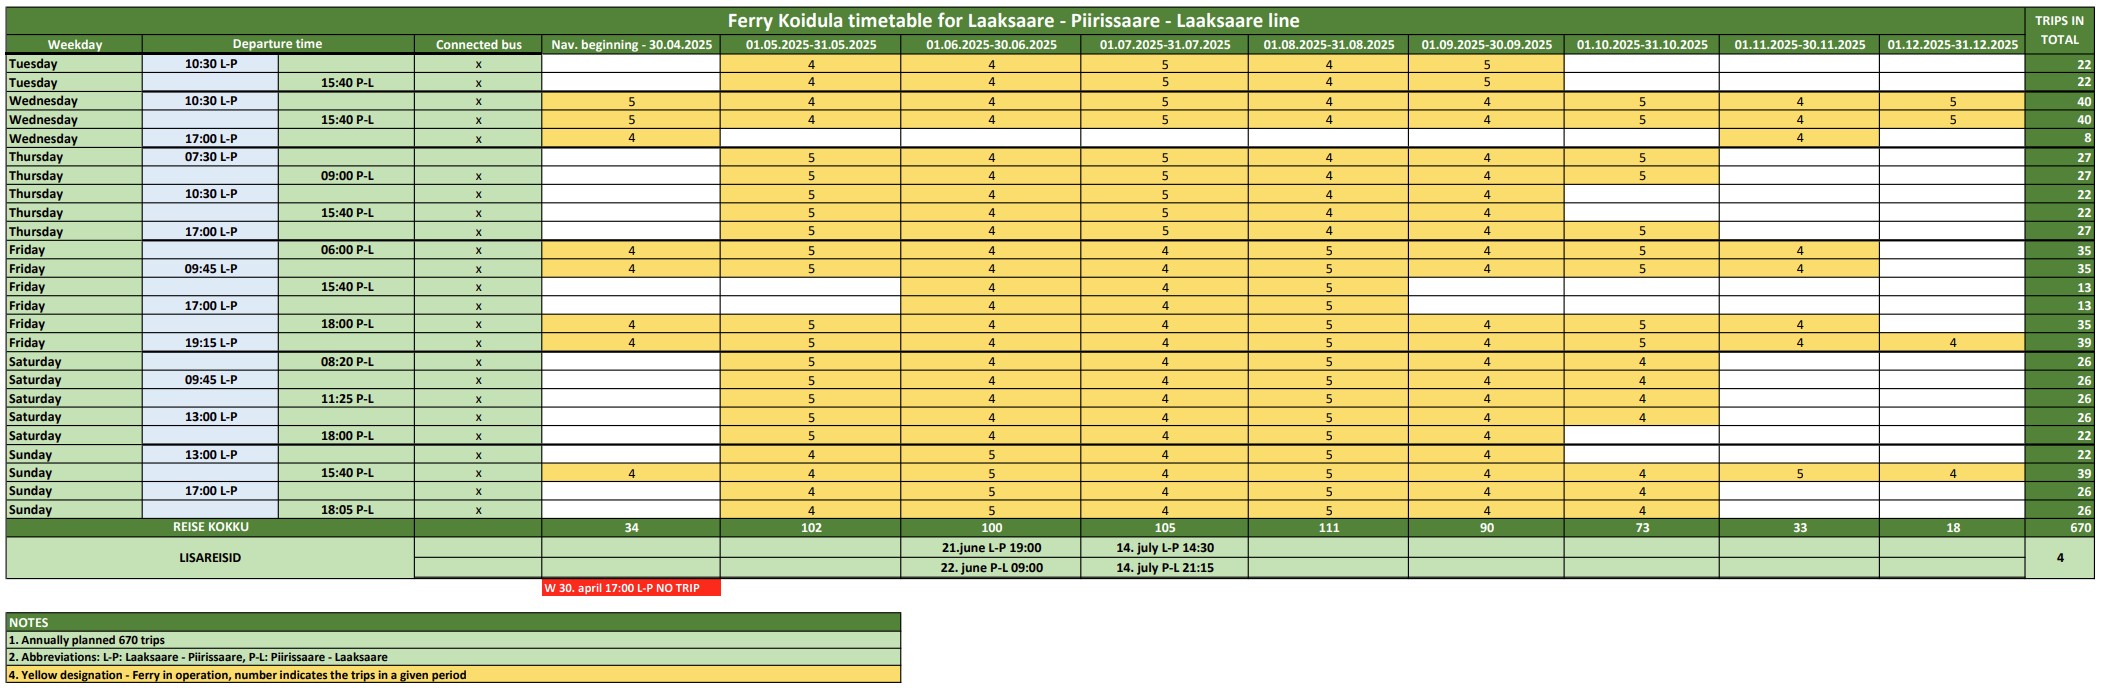The width and height of the screenshot is (2103, 691).
Task: Select the REISE KOKKU sum 73
Action: pos(1642,527)
